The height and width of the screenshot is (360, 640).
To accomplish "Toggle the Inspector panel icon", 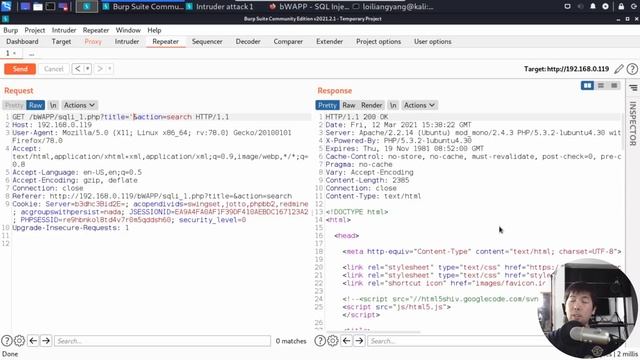I will (x=633, y=88).
